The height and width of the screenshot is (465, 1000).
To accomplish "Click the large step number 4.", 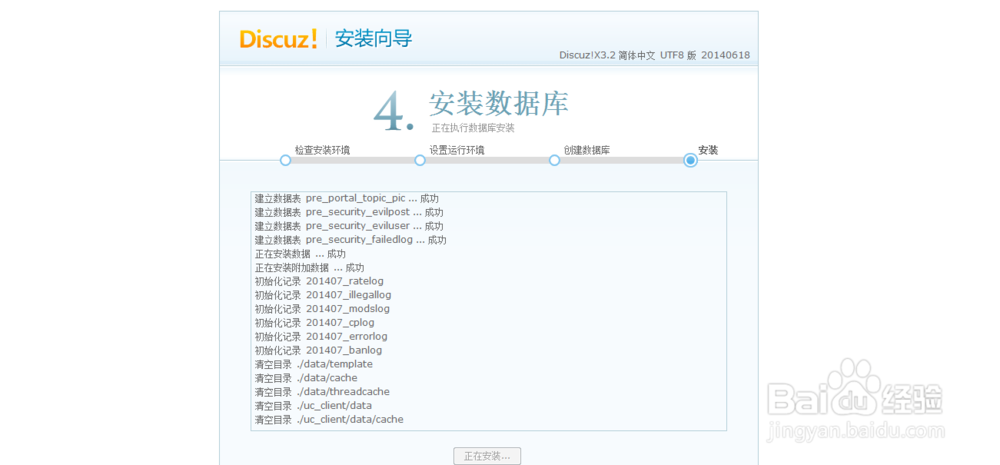I will [392, 112].
